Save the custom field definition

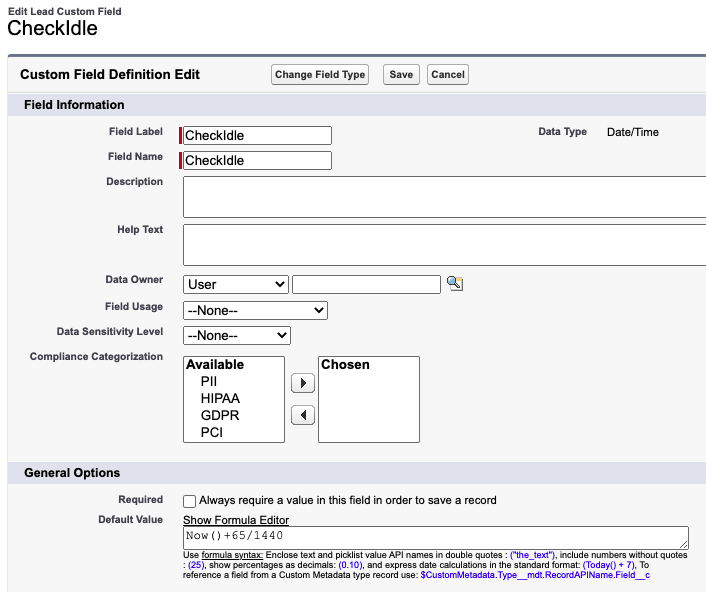(401, 74)
